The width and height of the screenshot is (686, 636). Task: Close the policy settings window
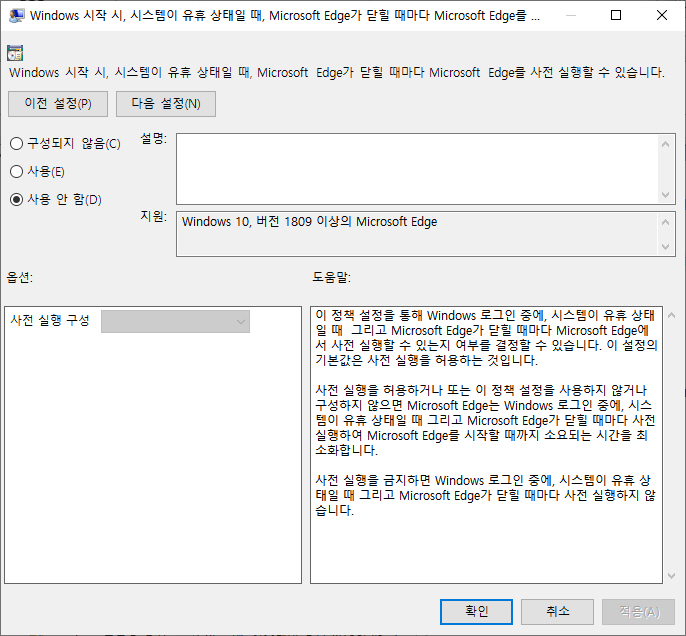click(662, 15)
